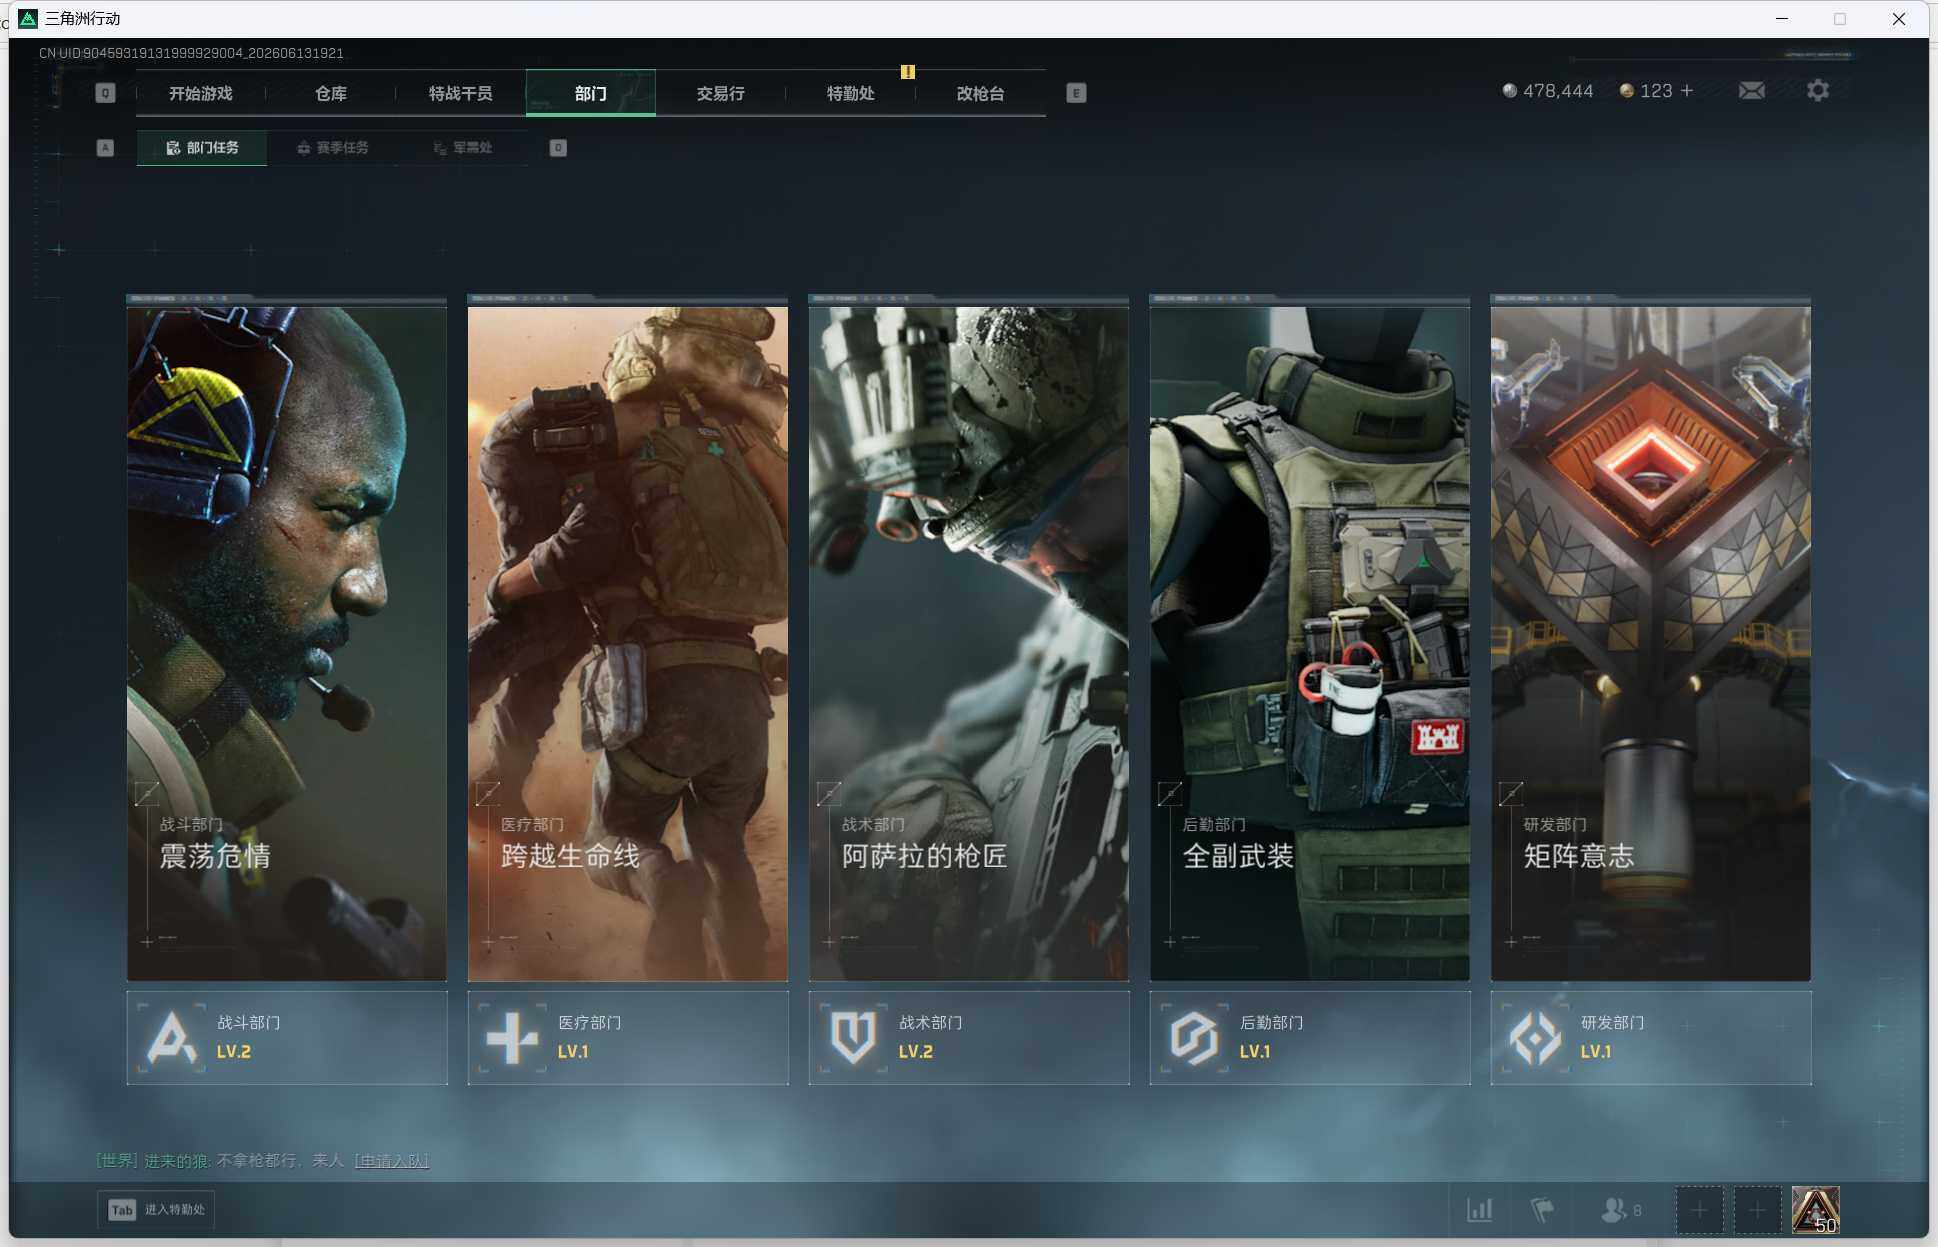Open the 改枪台 tab
Viewport: 1938px width, 1247px height.
(980, 93)
